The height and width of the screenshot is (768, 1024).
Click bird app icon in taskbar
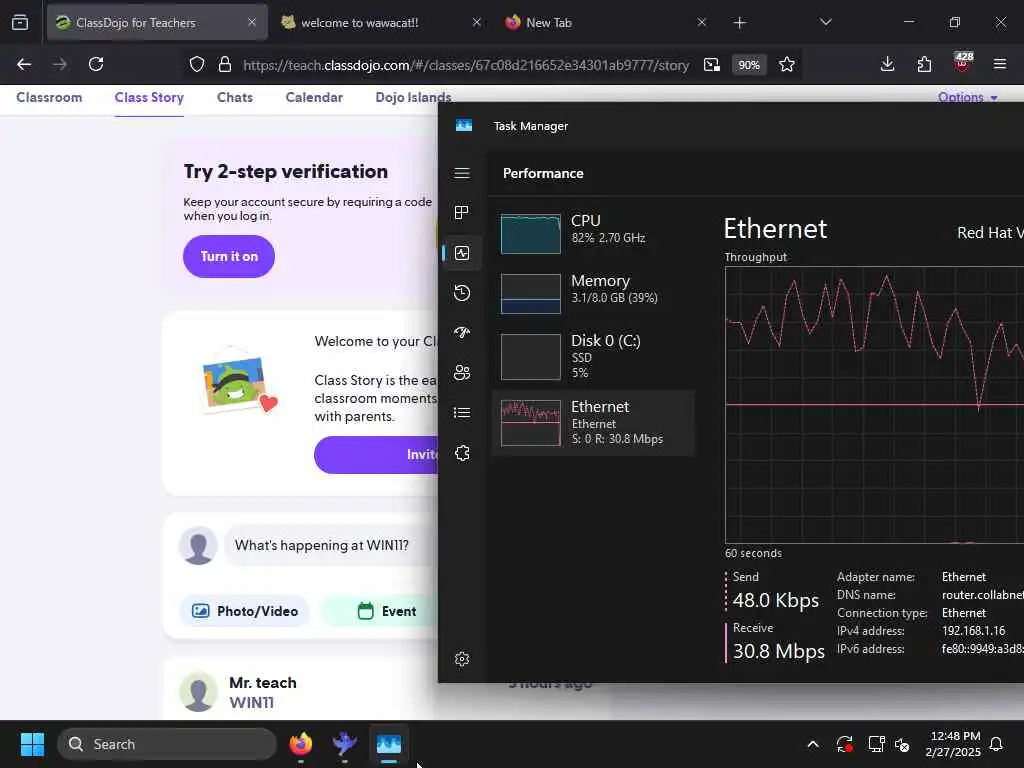click(344, 744)
